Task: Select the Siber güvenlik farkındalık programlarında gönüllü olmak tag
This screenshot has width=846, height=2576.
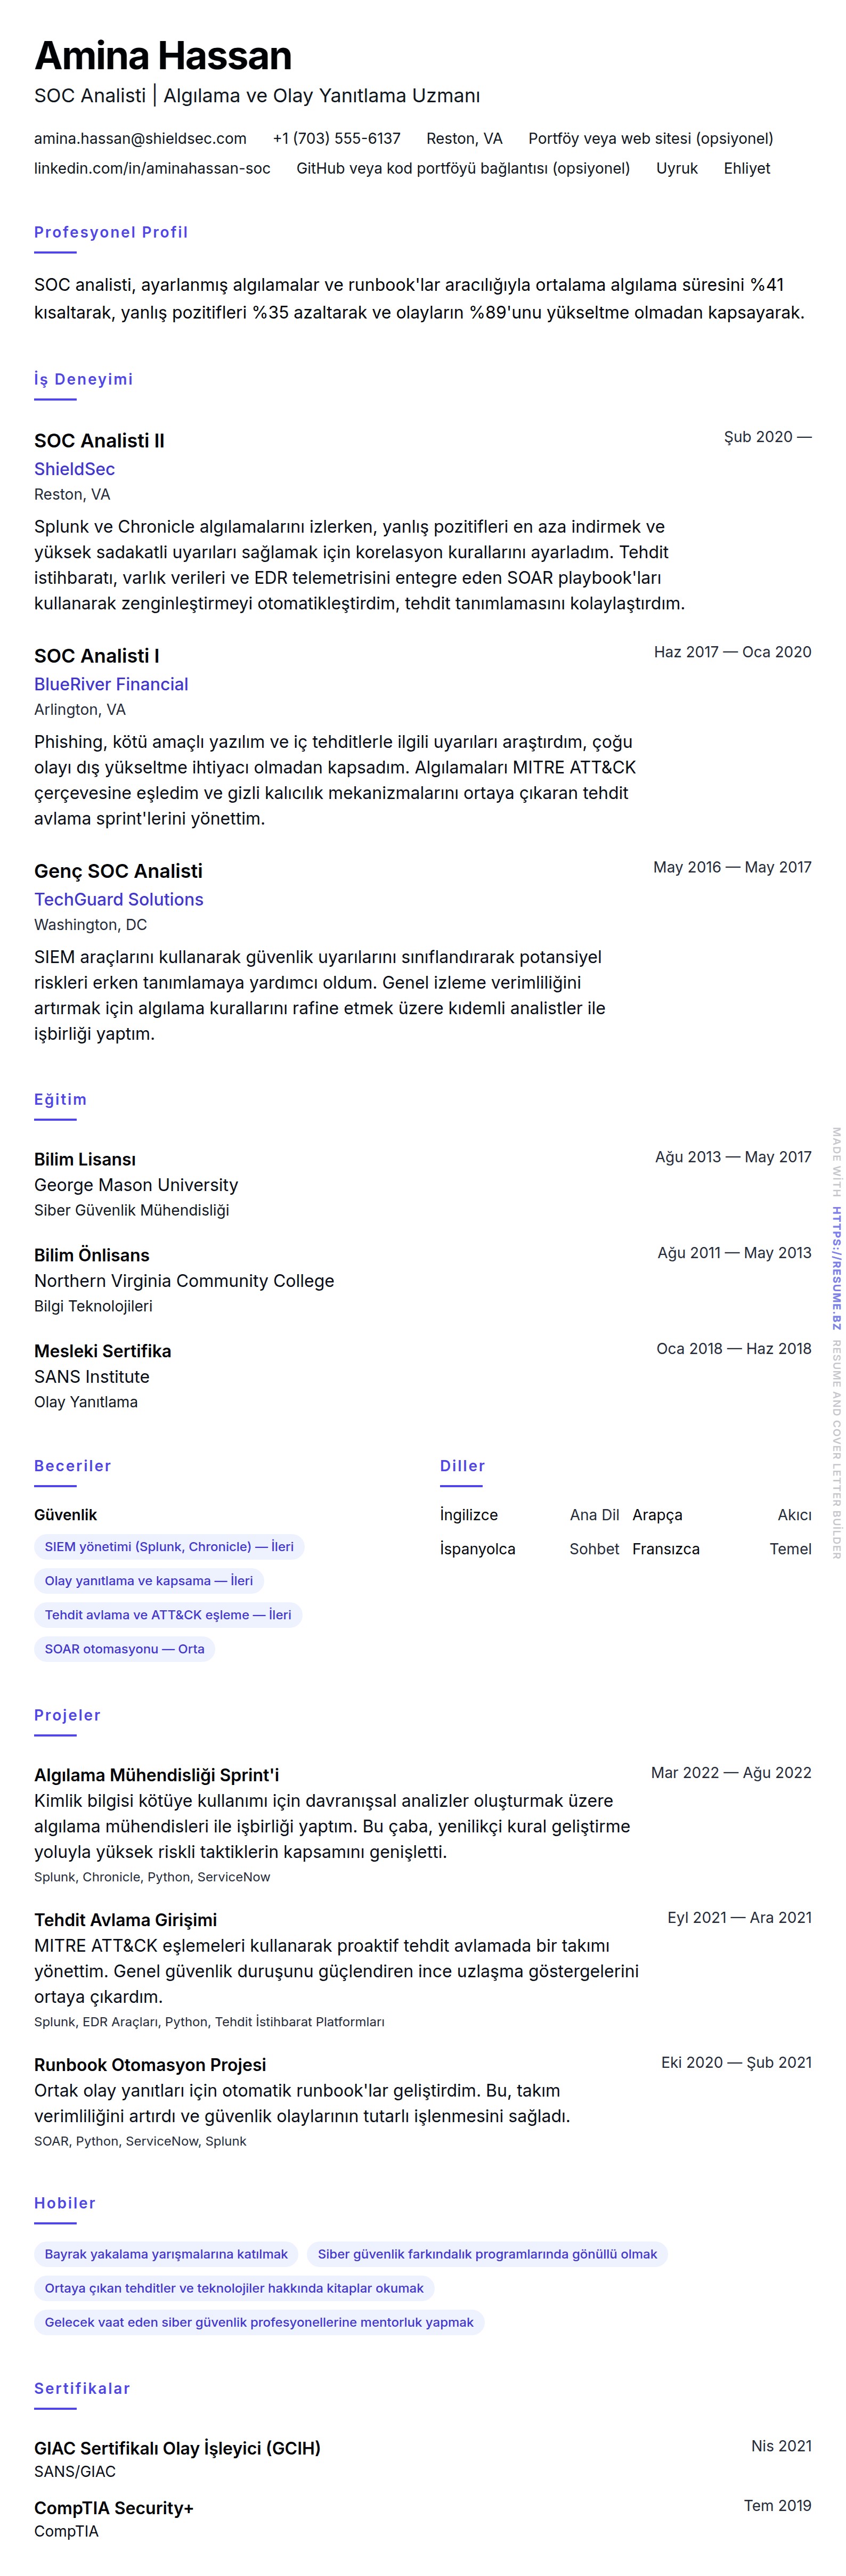Action: [x=487, y=2253]
